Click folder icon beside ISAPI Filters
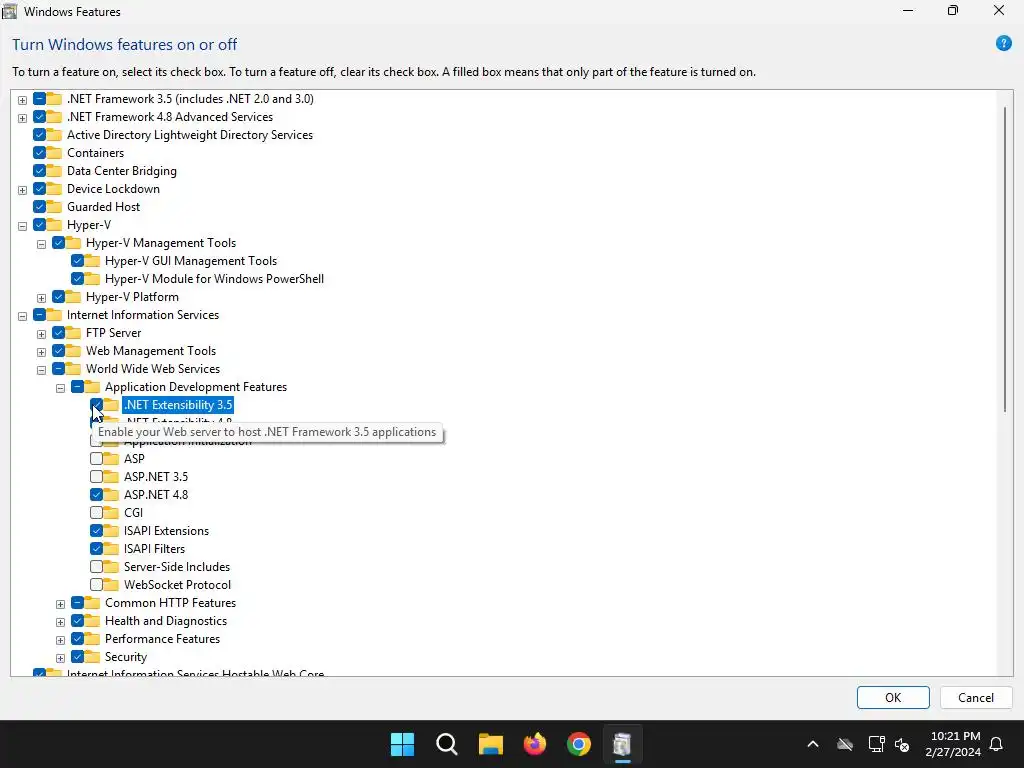Screen dimensions: 1024x768 (112, 549)
